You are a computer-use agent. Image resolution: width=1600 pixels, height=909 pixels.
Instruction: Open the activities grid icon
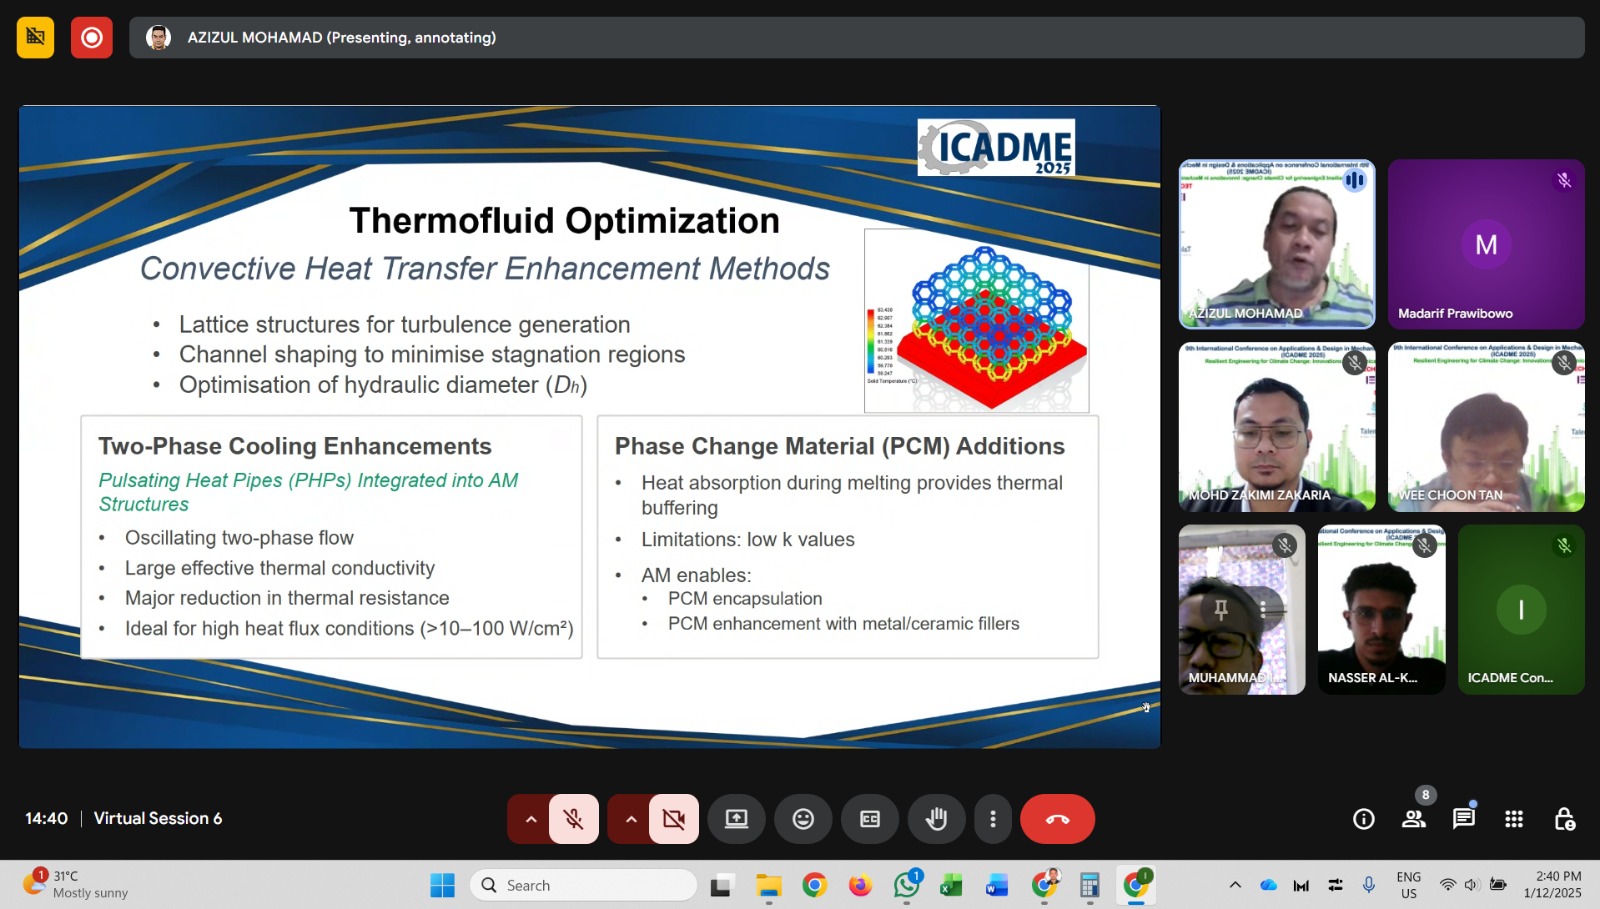(x=1513, y=819)
